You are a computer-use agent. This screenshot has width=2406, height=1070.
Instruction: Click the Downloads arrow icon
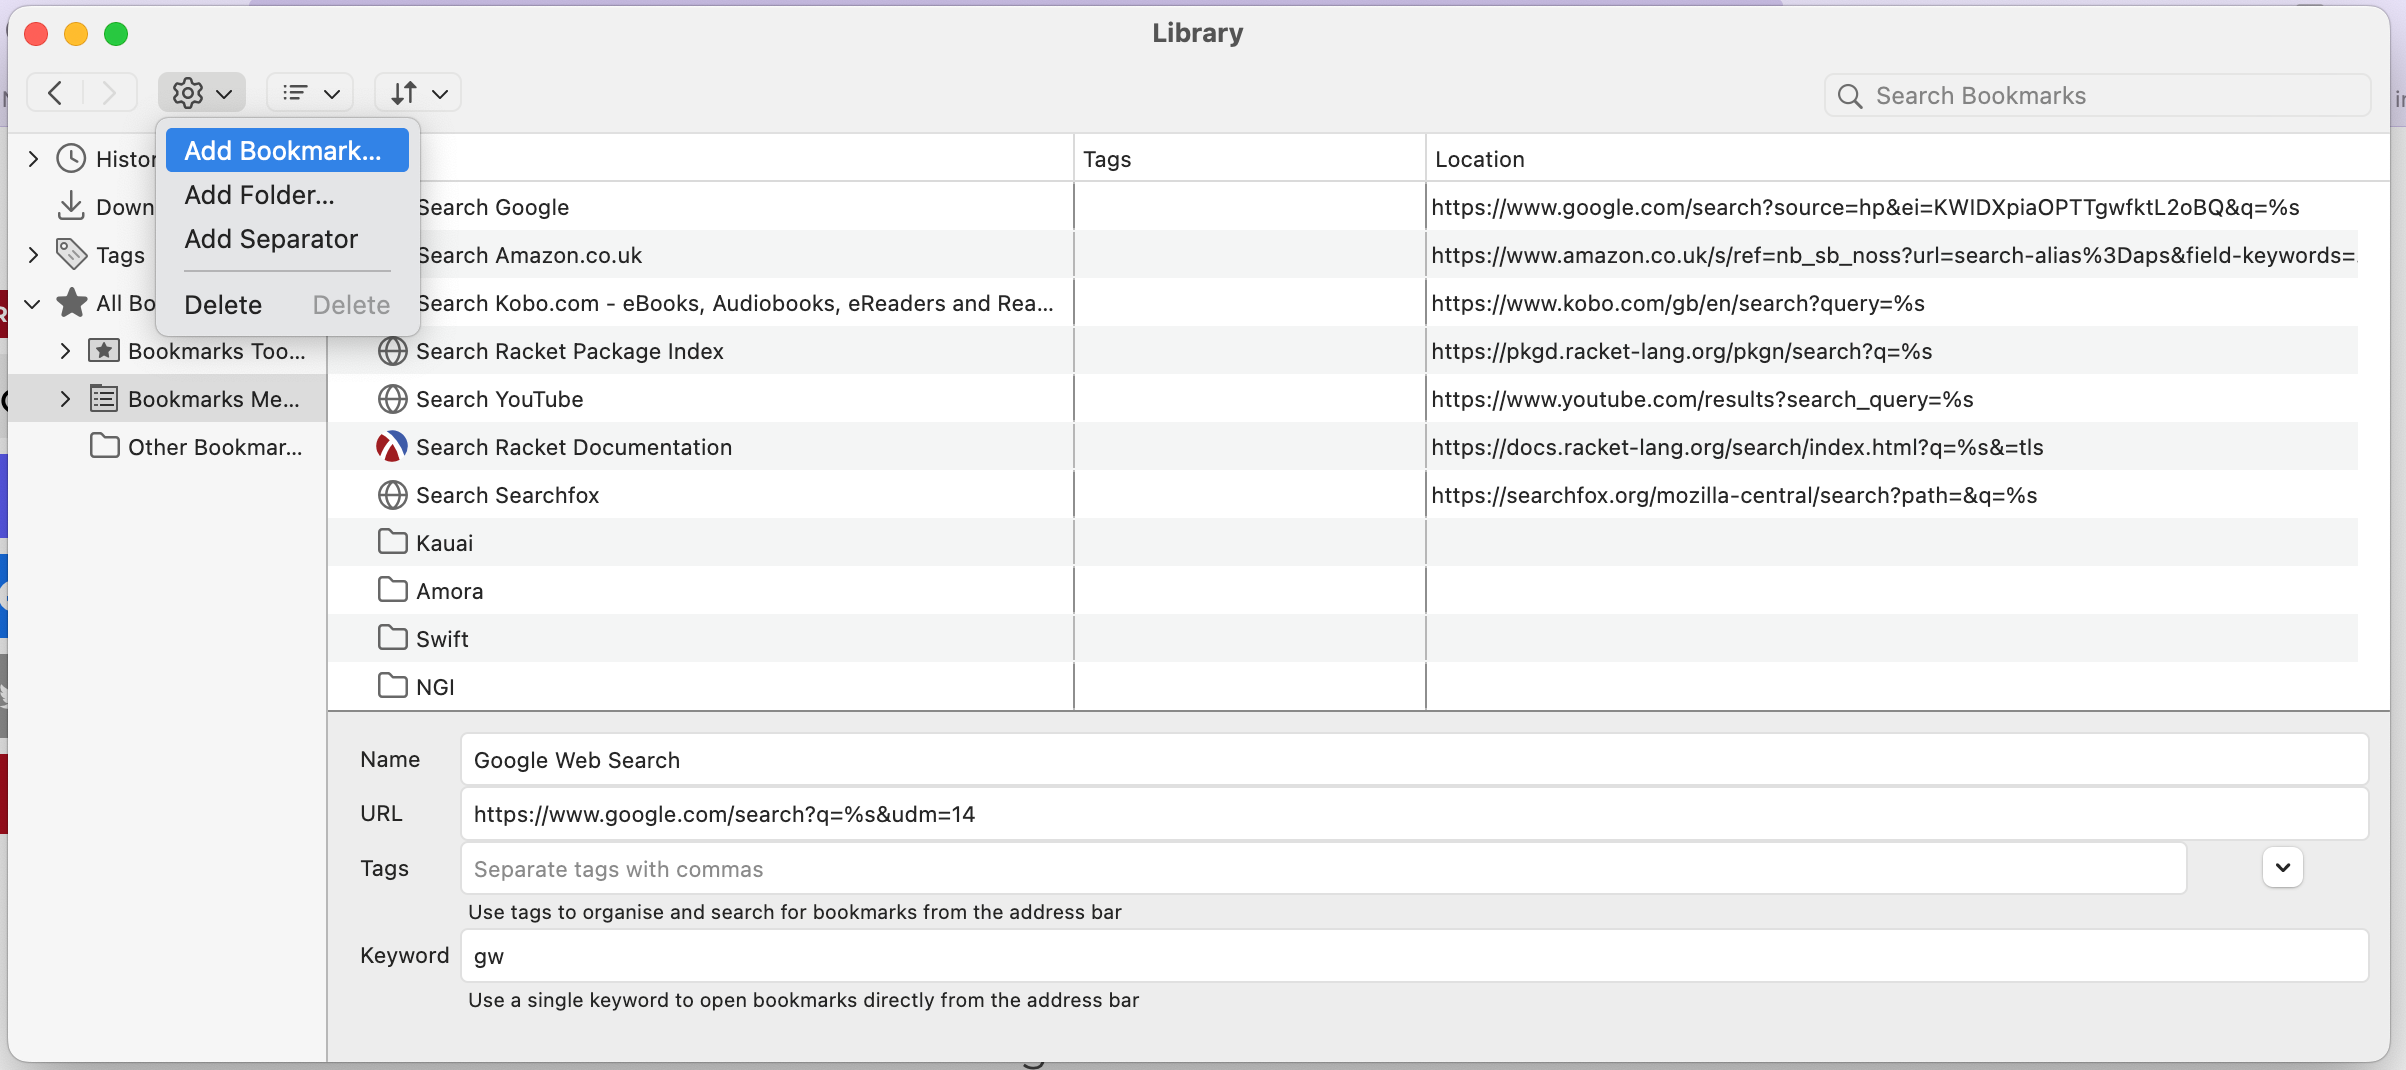pyautogui.click(x=71, y=206)
